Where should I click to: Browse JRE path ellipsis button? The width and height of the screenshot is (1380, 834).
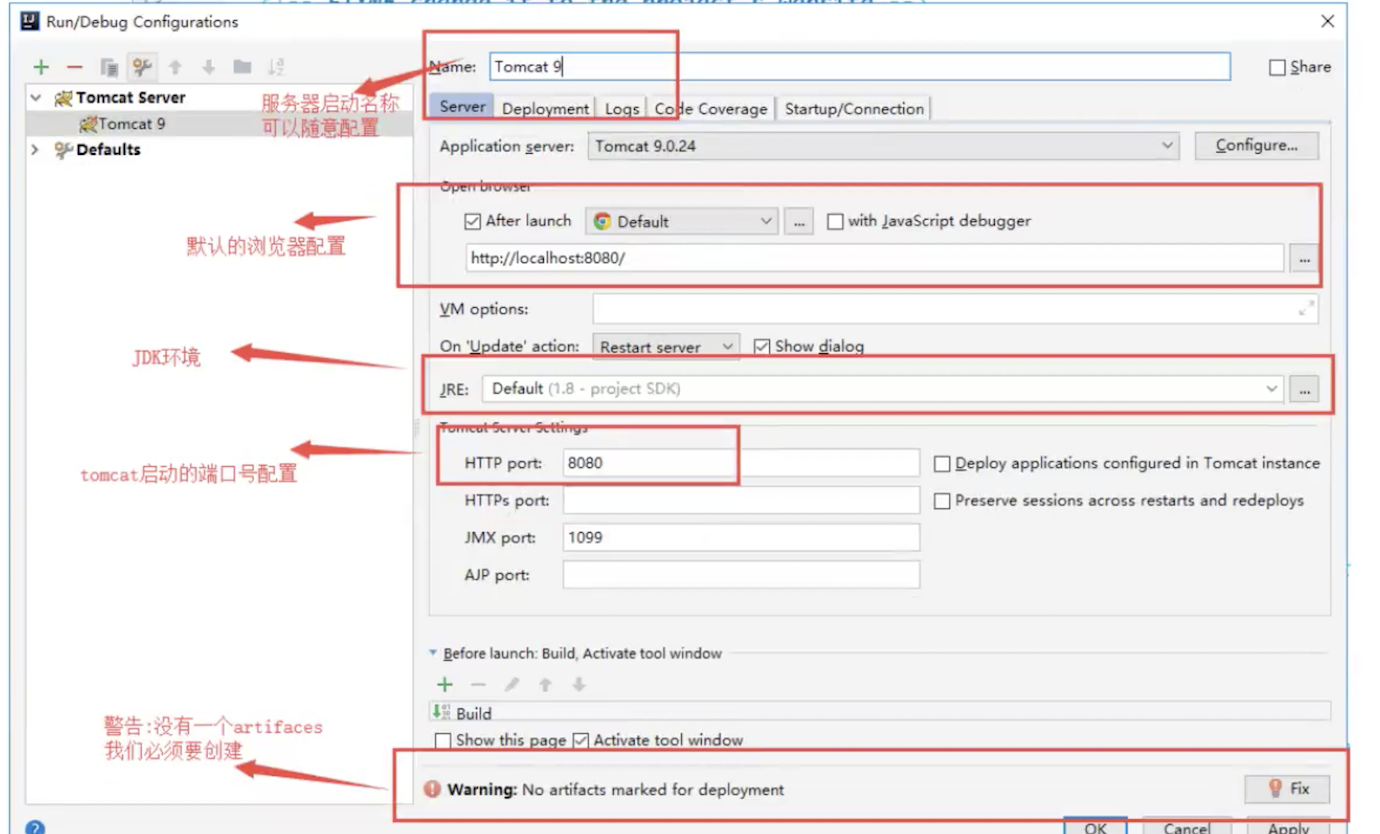[x=1303, y=389]
